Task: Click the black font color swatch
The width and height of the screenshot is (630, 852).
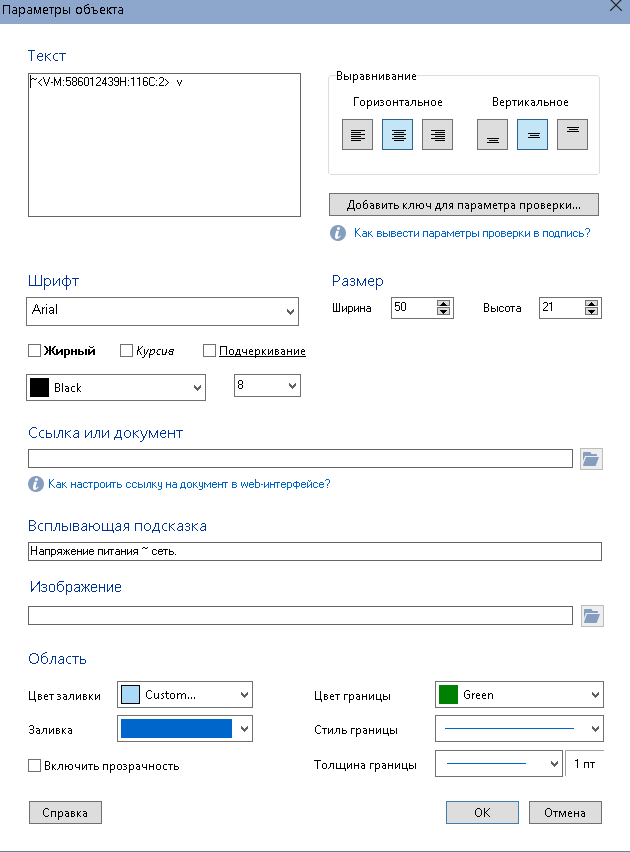Action: click(39, 387)
